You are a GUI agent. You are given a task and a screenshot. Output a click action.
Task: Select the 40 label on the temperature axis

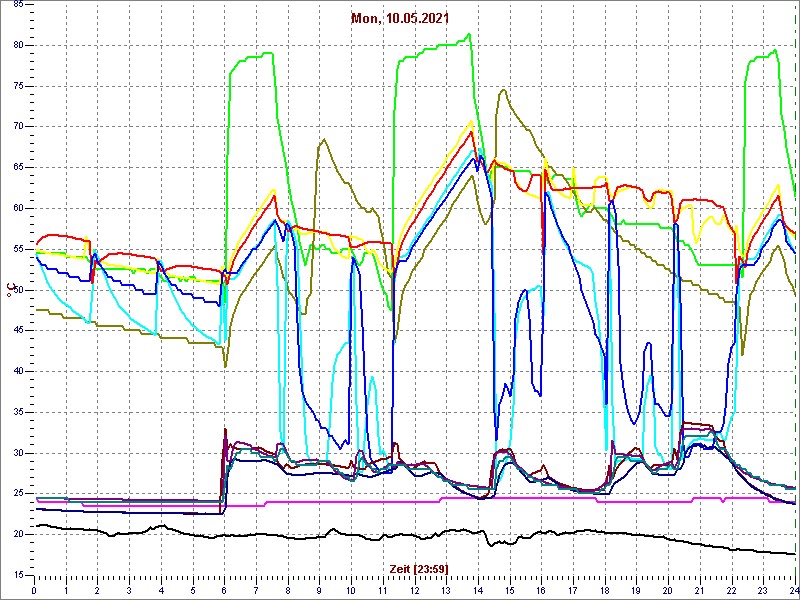18,371
